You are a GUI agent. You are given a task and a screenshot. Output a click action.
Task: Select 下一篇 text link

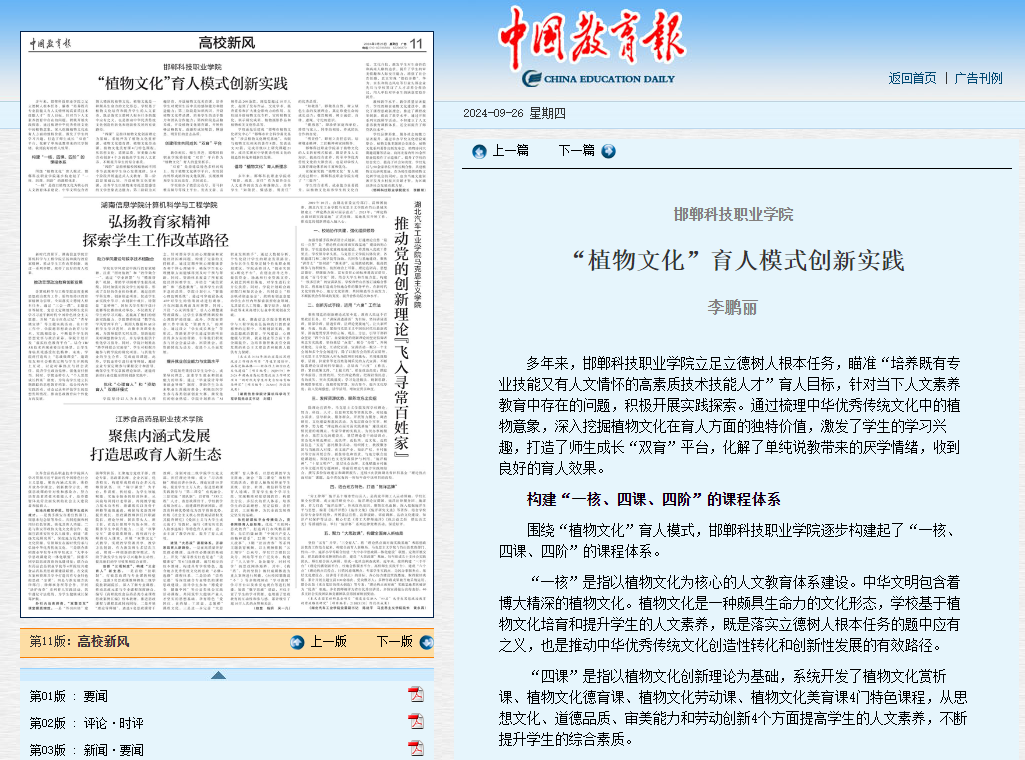pyautogui.click(x=576, y=151)
